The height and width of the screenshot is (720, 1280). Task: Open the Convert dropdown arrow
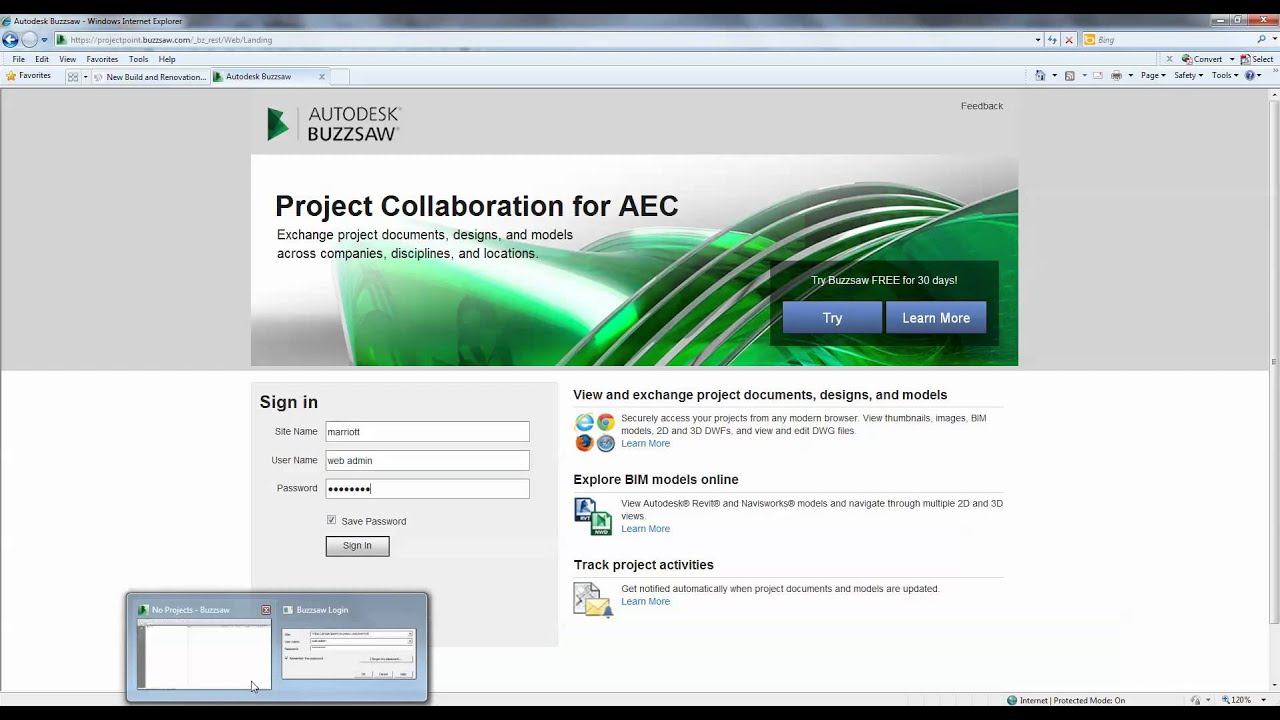coord(1232,59)
